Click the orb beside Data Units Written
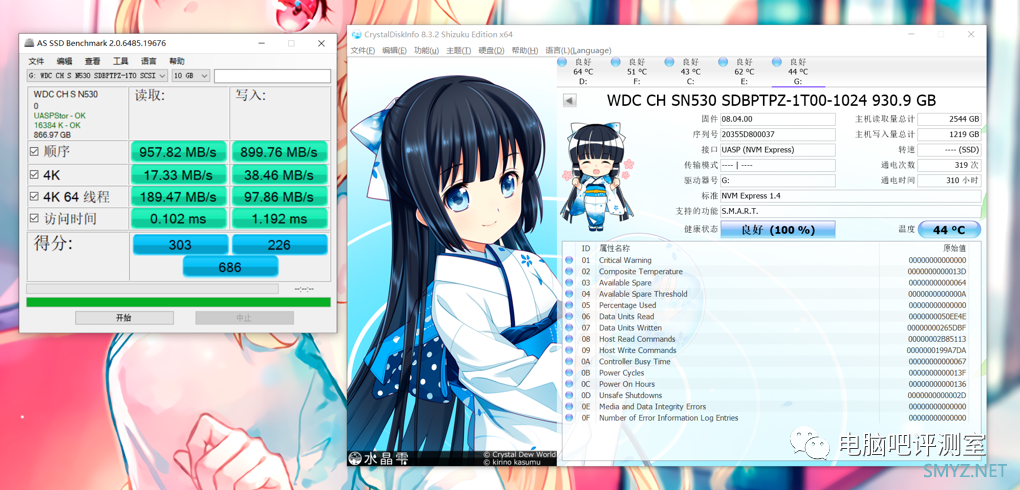The image size is (1020, 490). click(569, 328)
